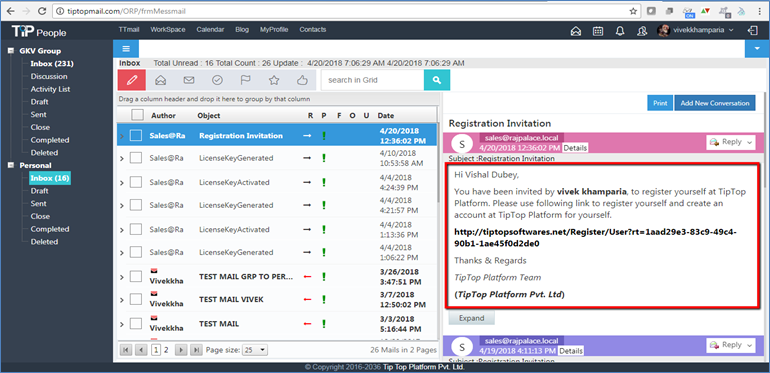
Task: Click the thumbs up toolbar icon
Action: (302, 80)
